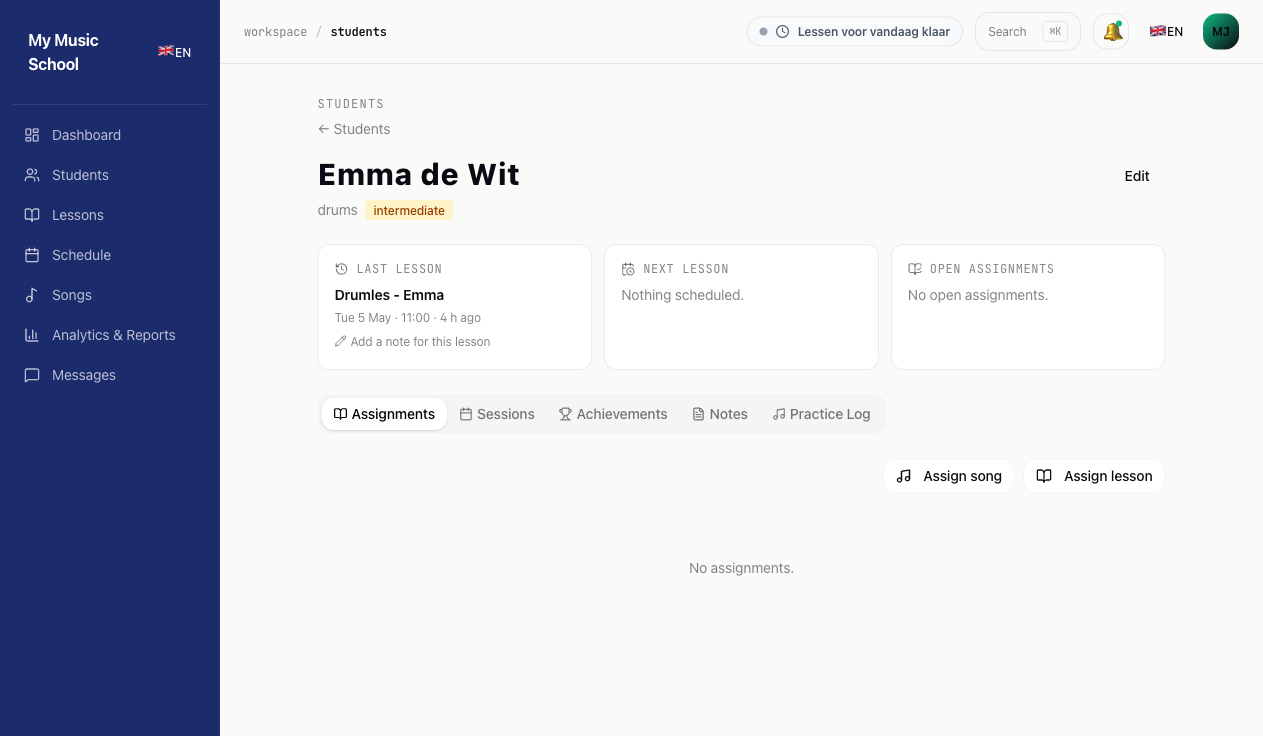Go to Dashboard in the sidebar
Viewport: 1263px width, 736px height.
110,135
